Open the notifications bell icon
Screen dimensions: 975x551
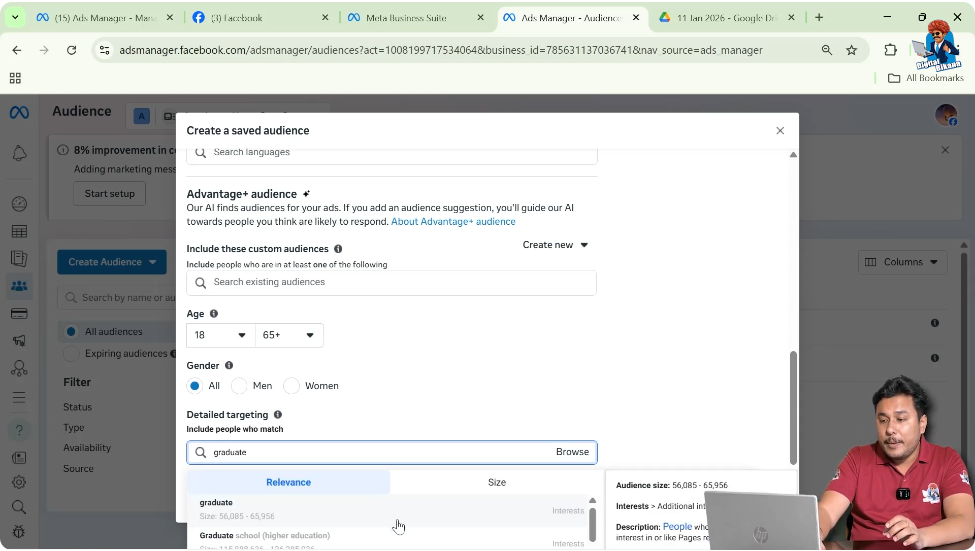tap(19, 153)
